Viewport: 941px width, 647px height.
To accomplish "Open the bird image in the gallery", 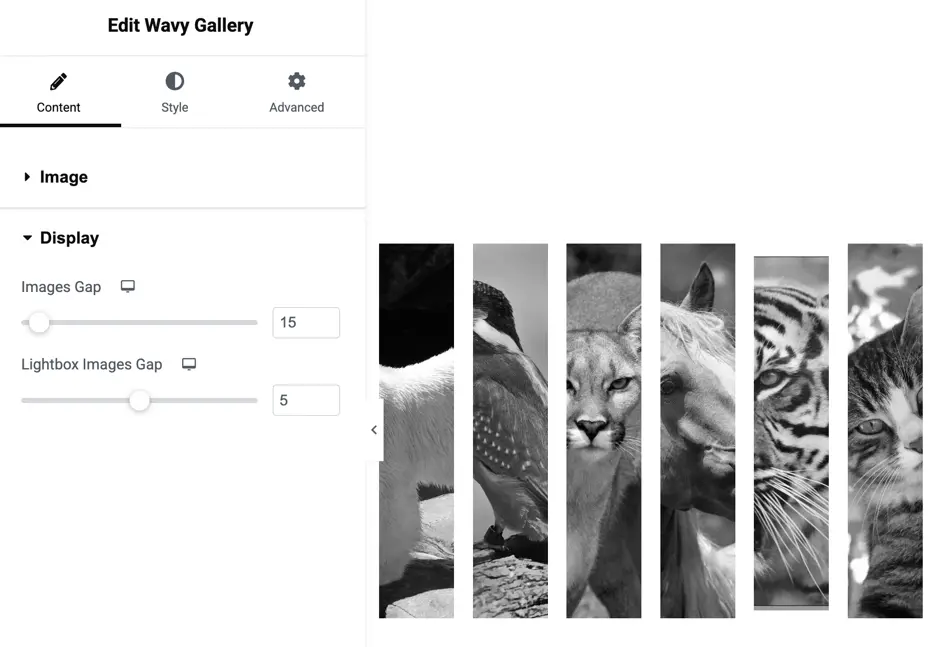I will point(510,430).
